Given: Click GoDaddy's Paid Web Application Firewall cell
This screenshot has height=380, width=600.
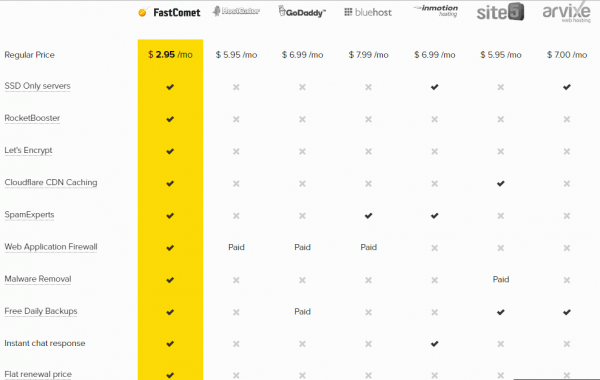Looking at the screenshot, I should pyautogui.click(x=302, y=247).
